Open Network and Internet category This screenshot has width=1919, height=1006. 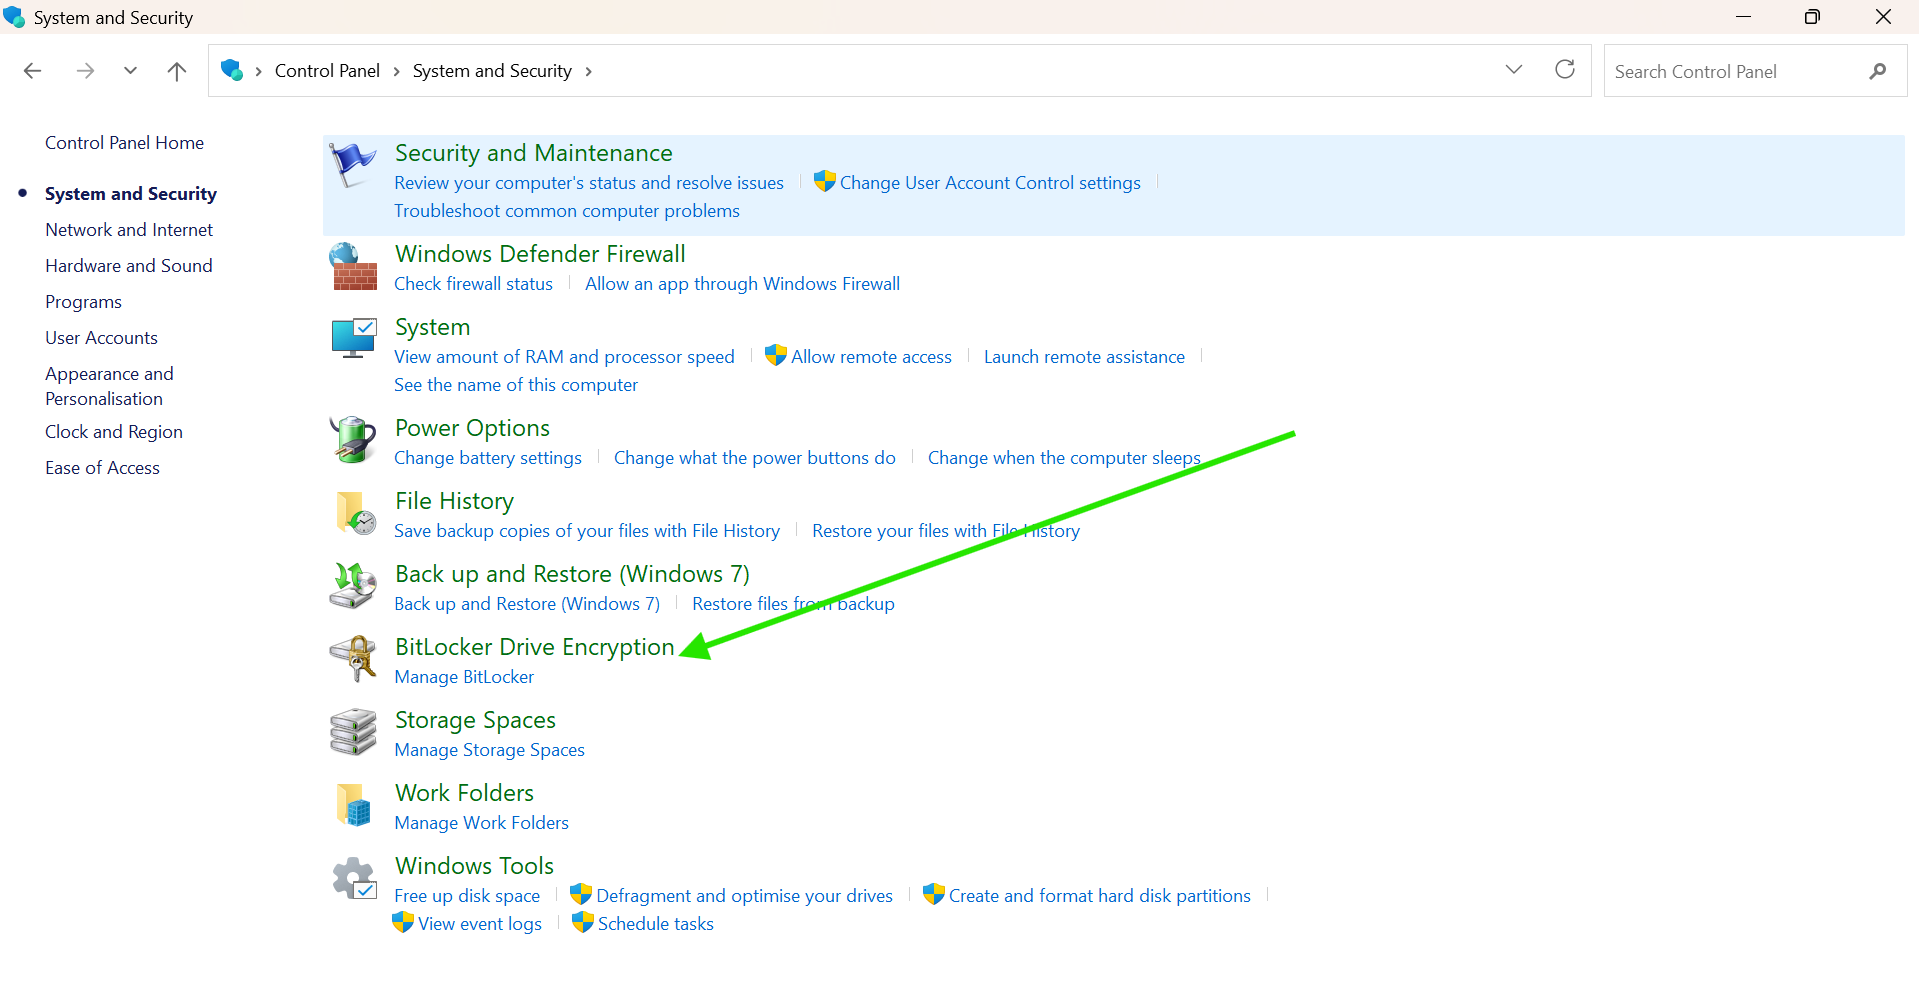(129, 230)
